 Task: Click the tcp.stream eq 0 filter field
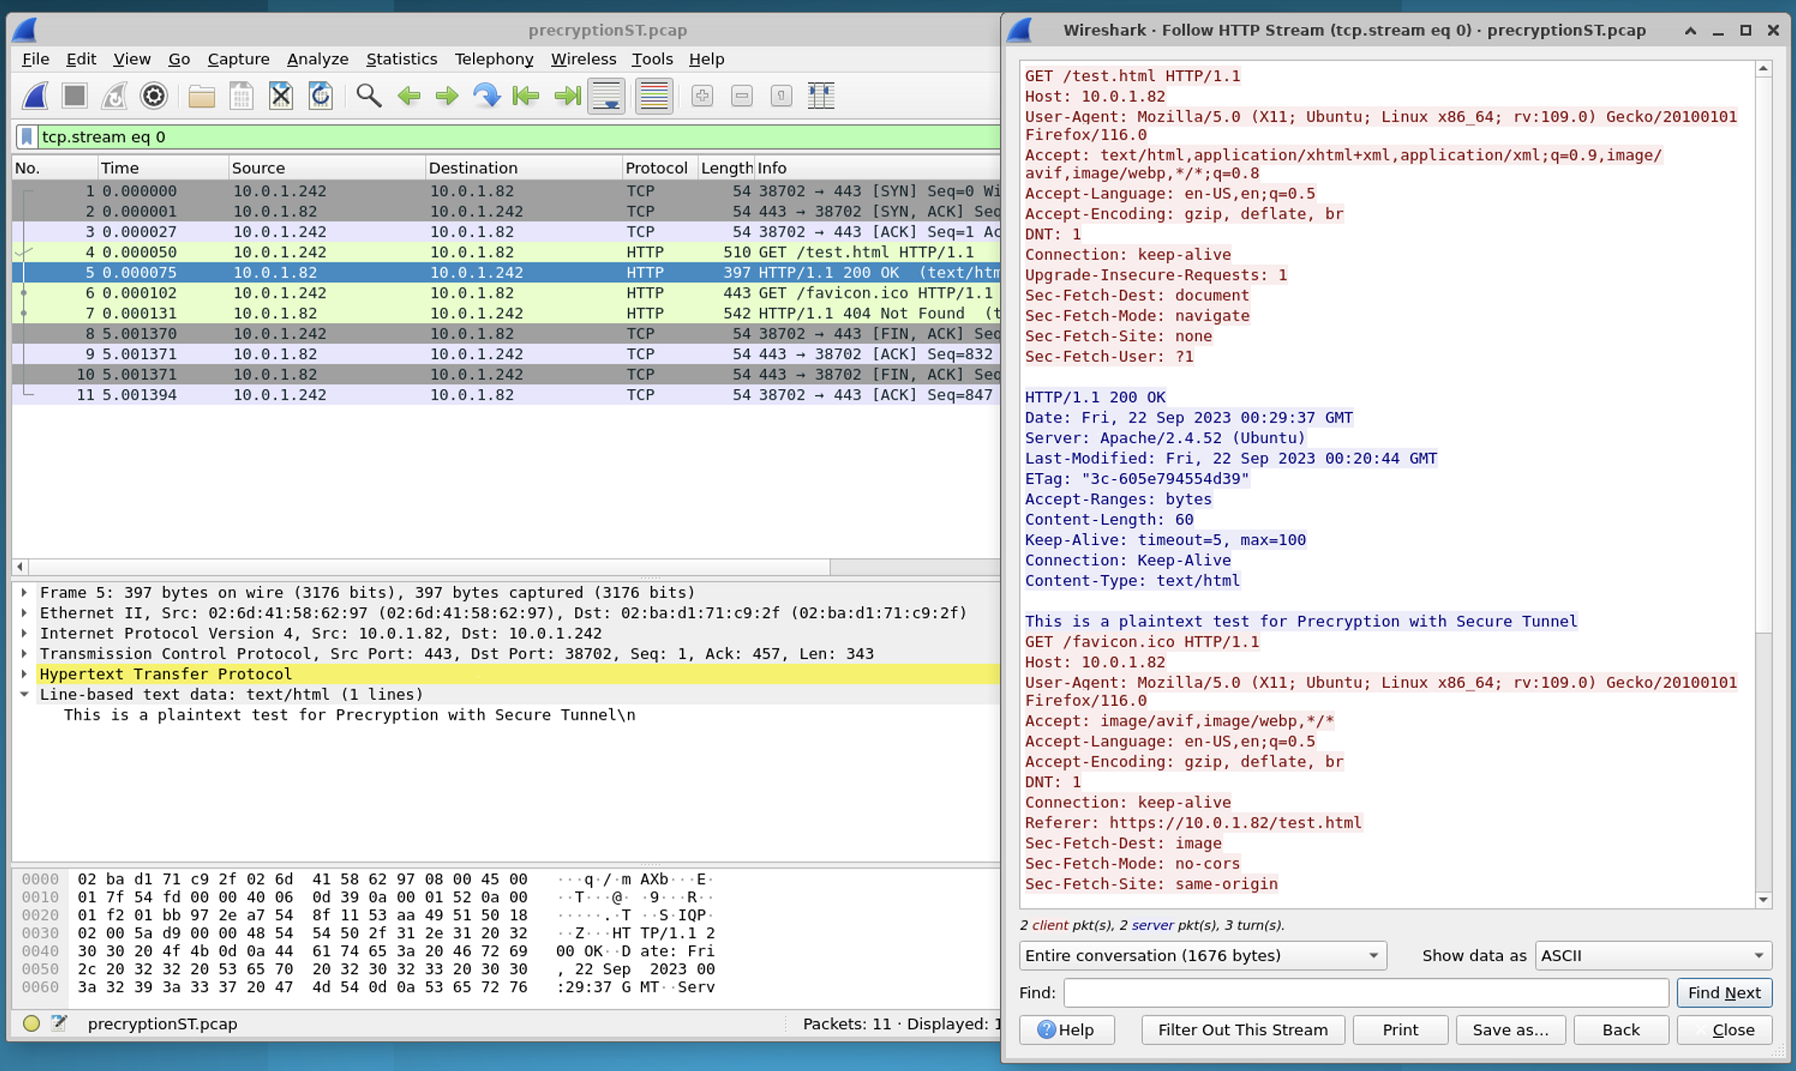point(518,137)
